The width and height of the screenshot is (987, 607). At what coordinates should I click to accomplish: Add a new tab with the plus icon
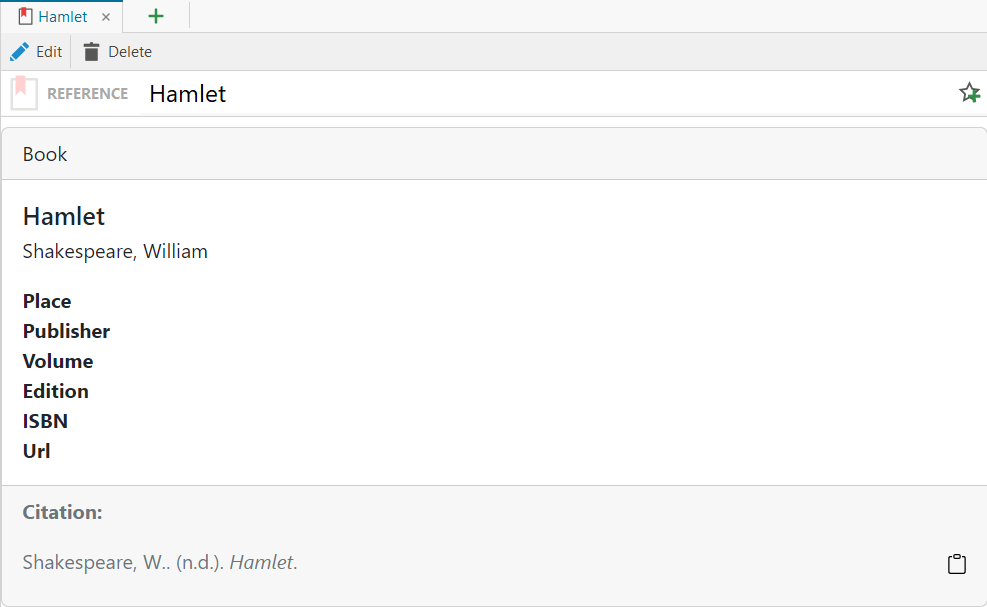156,17
